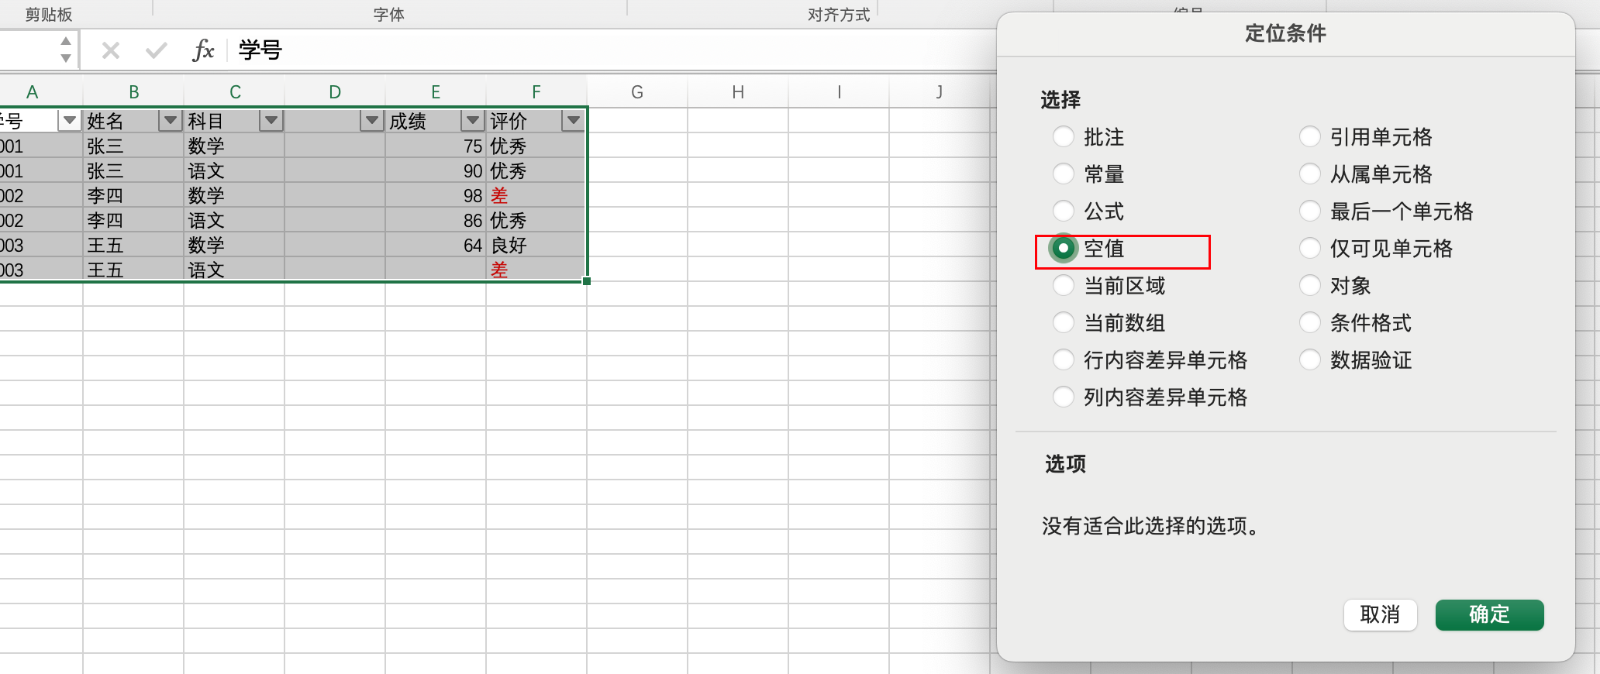Open the 科目 column filter dropdown
Image resolution: width=1600 pixels, height=674 pixels.
tap(271, 121)
